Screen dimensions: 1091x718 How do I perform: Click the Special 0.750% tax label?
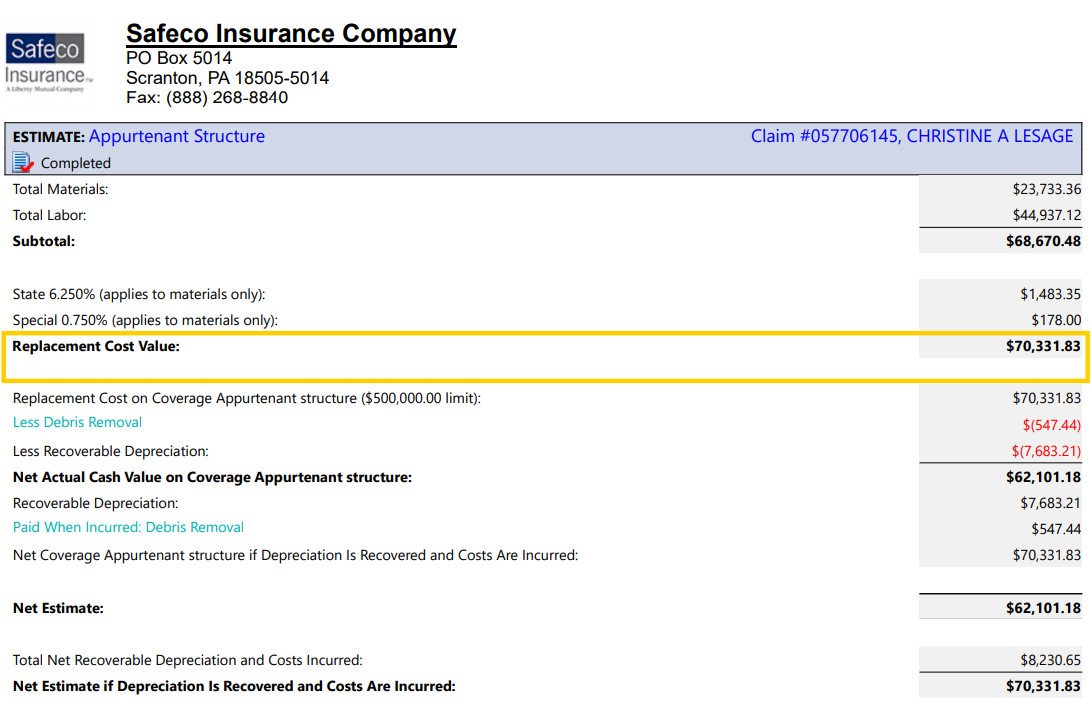tap(145, 320)
